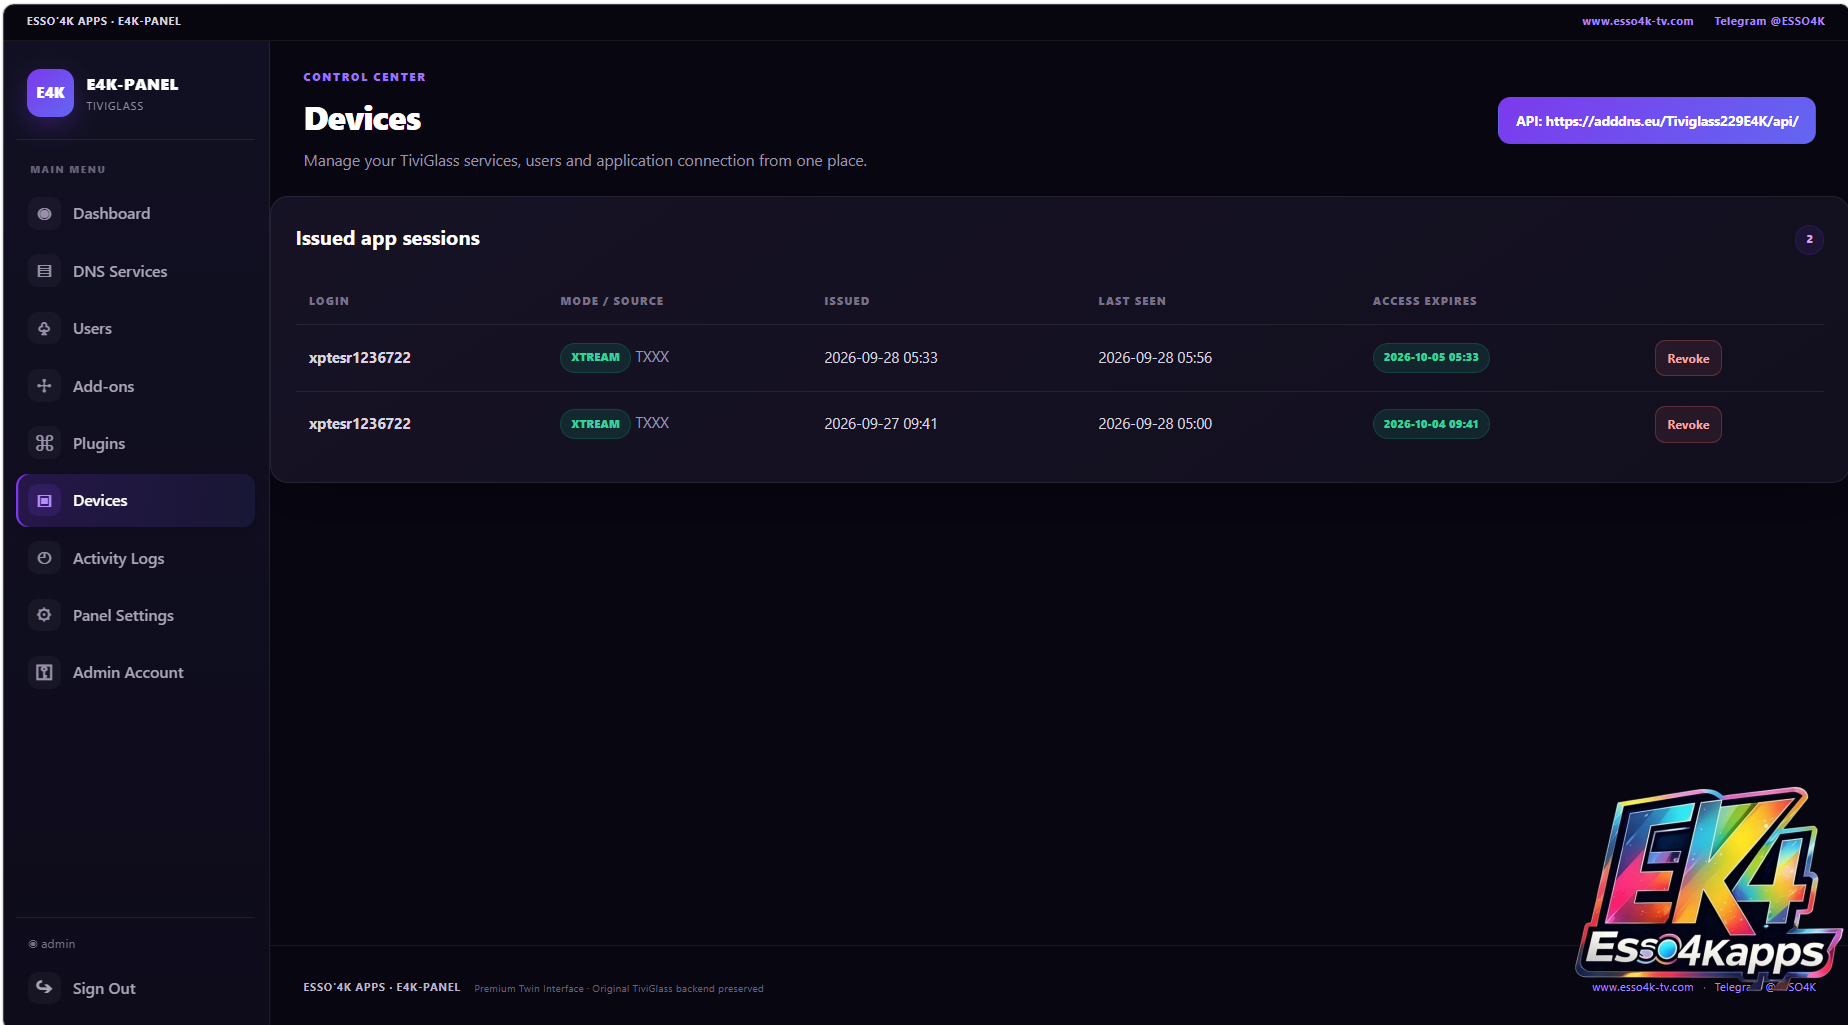Click the Admin Account icon

[x=44, y=672]
